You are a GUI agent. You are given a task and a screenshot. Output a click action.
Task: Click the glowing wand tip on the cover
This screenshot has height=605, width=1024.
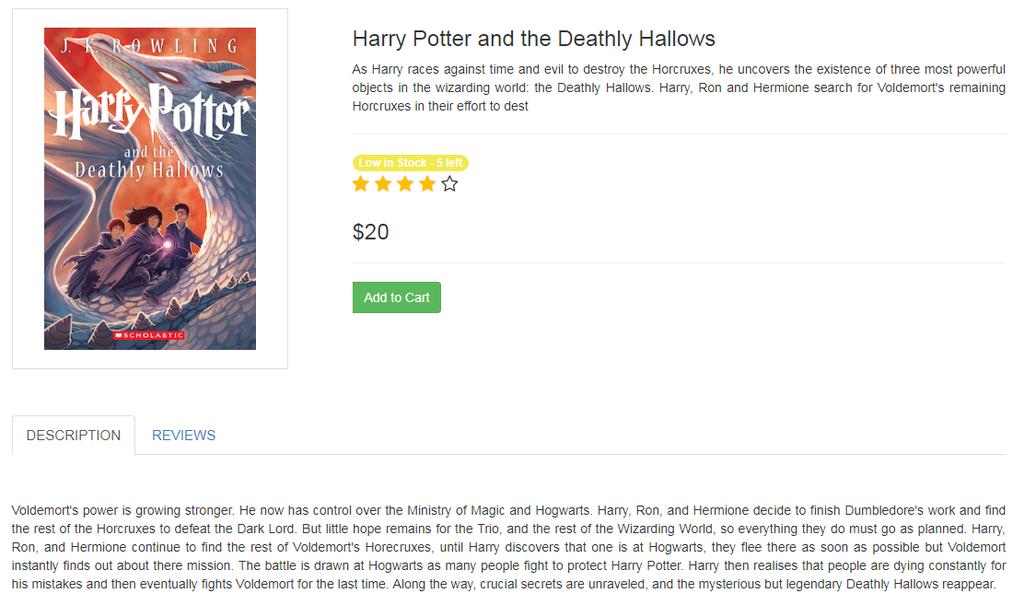[x=168, y=245]
